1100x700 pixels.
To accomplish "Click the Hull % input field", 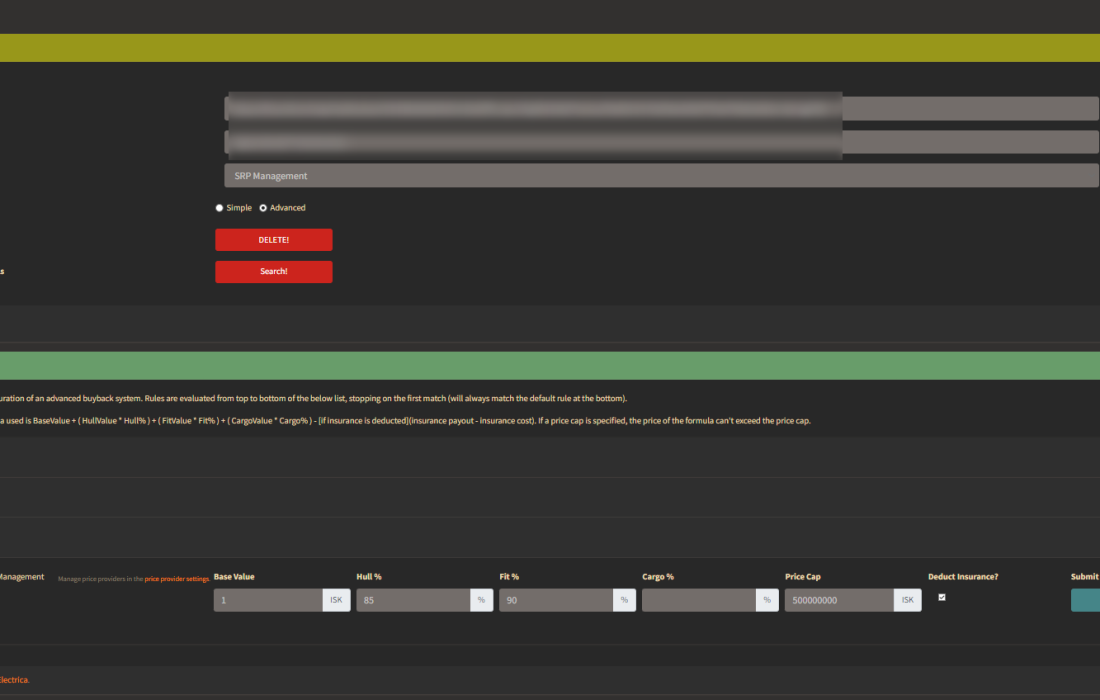I will pyautogui.click(x=412, y=600).
